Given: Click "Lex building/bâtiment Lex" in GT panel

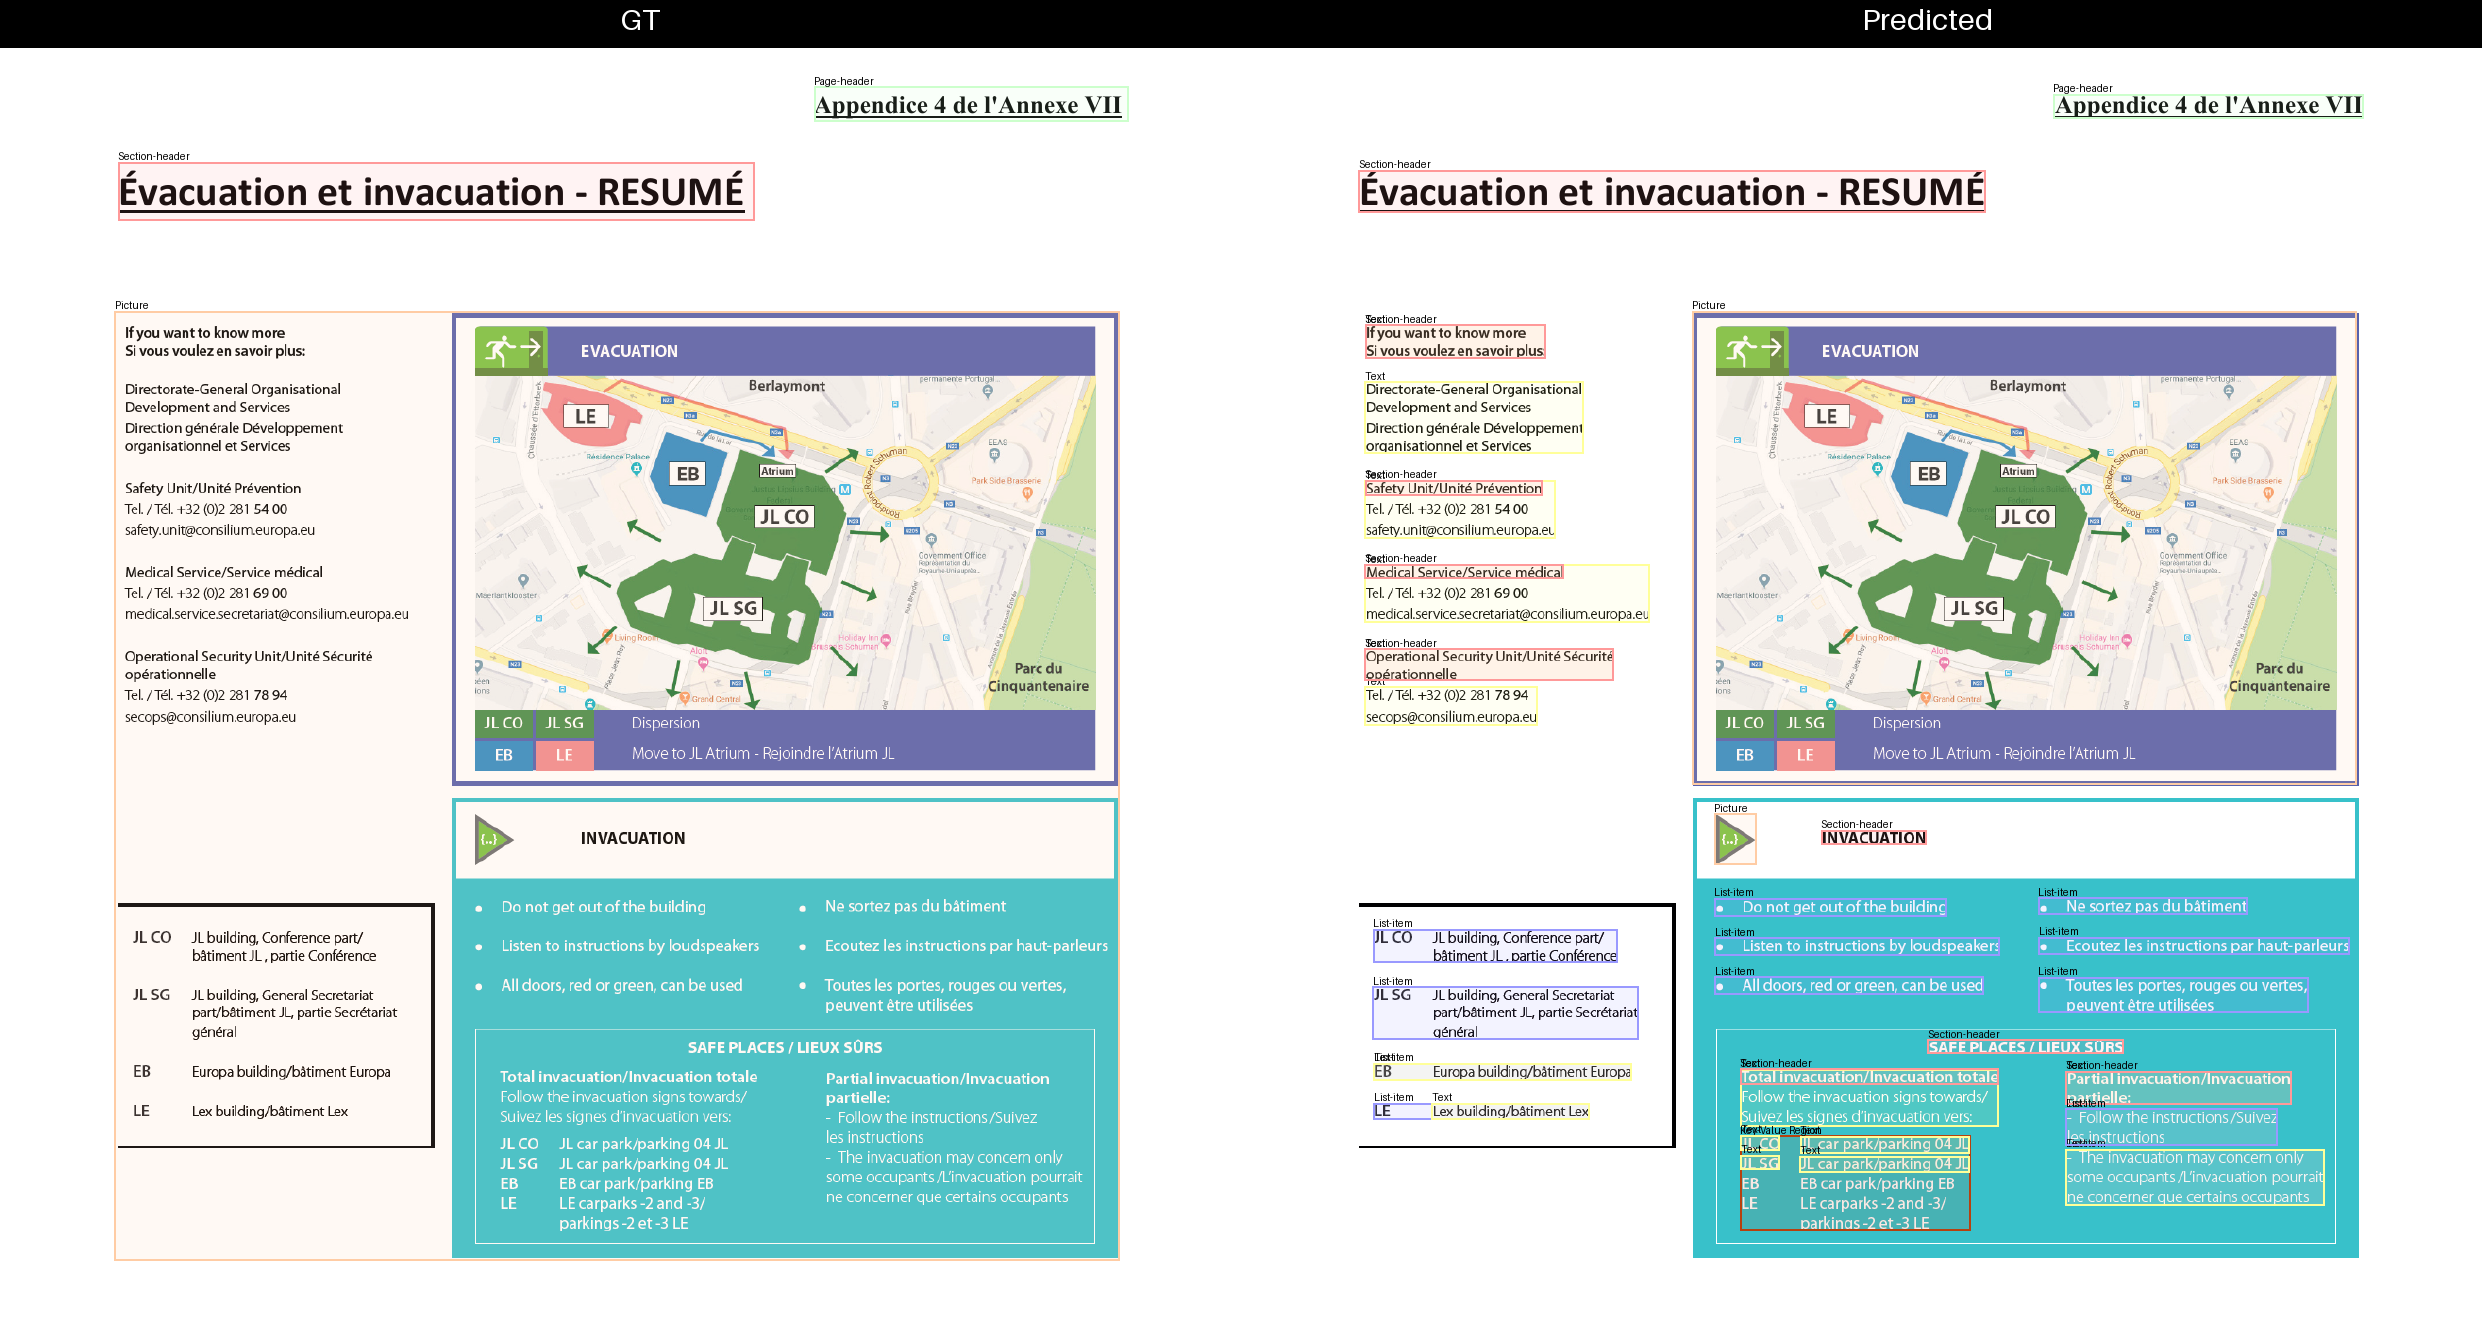Looking at the screenshot, I should pos(270,1111).
